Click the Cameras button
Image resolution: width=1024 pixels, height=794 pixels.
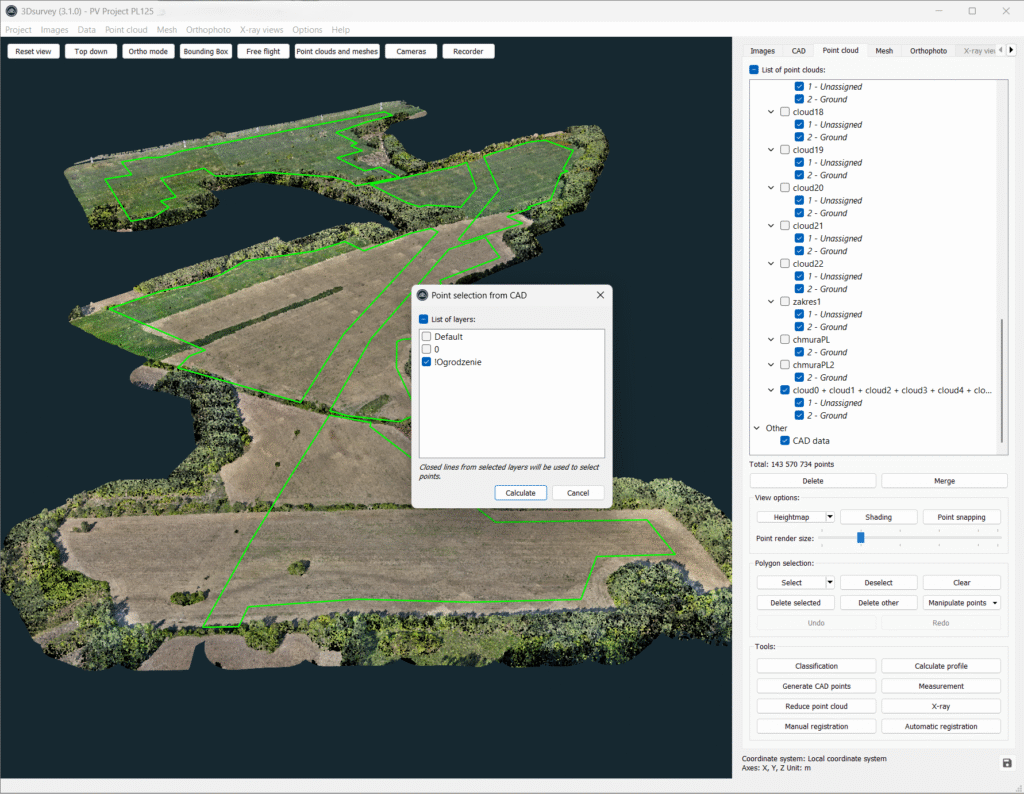click(x=411, y=52)
